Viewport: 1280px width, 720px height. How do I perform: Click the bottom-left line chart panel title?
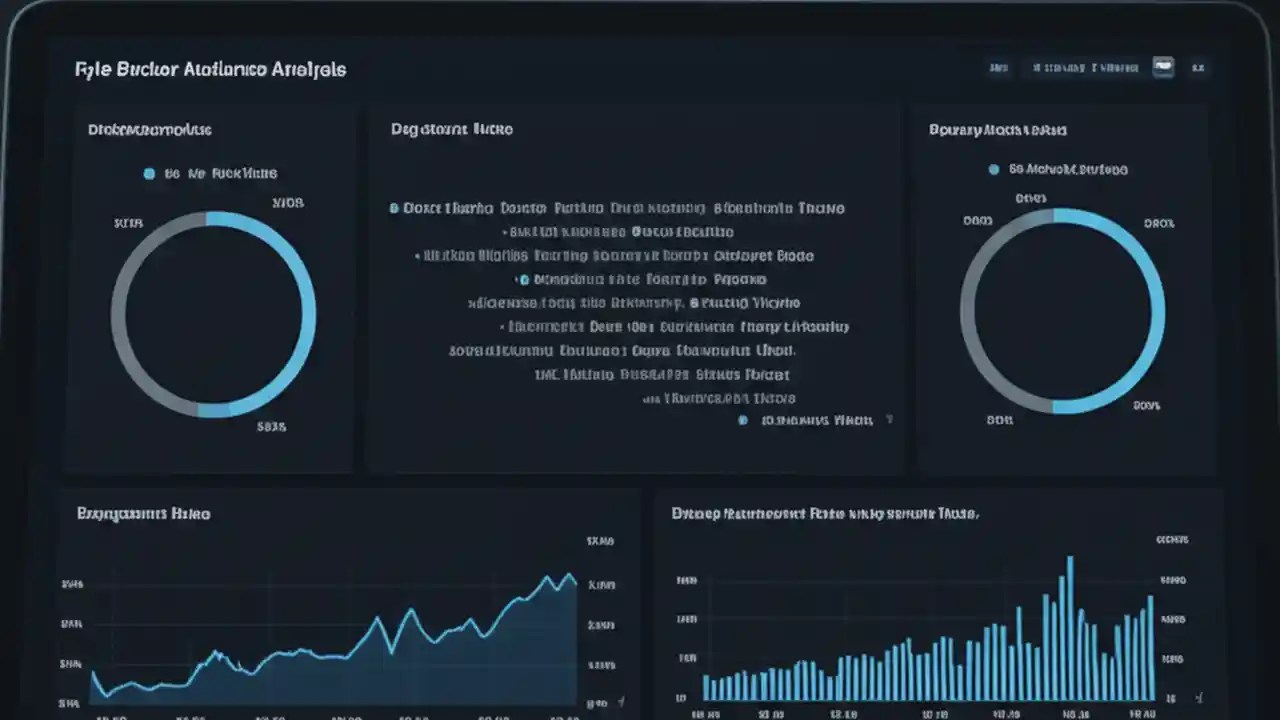point(143,513)
